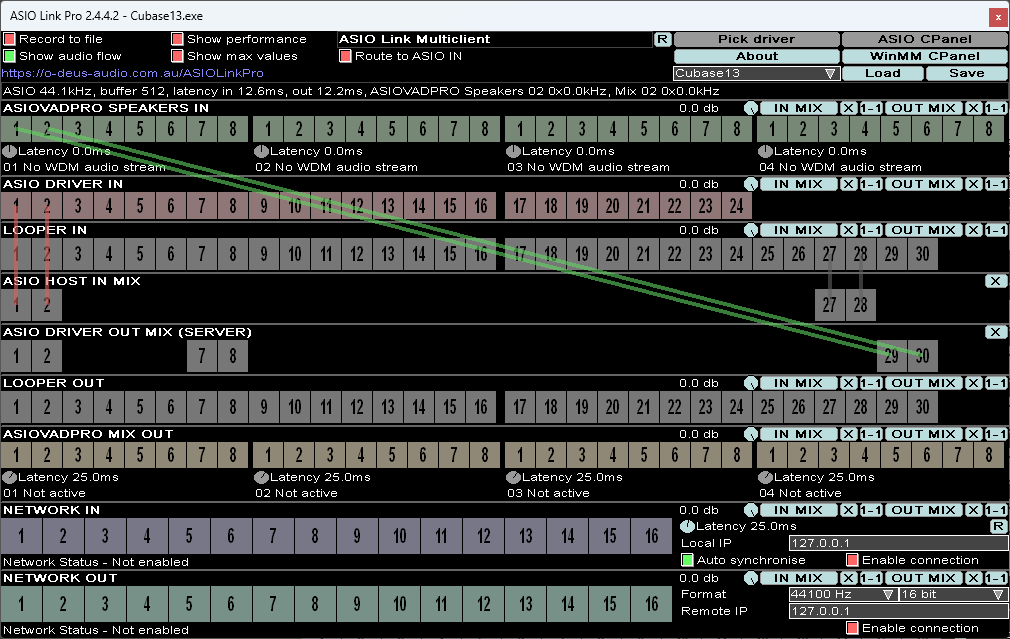
Task: Open the 16 bit depth dropdown
Action: (953, 594)
